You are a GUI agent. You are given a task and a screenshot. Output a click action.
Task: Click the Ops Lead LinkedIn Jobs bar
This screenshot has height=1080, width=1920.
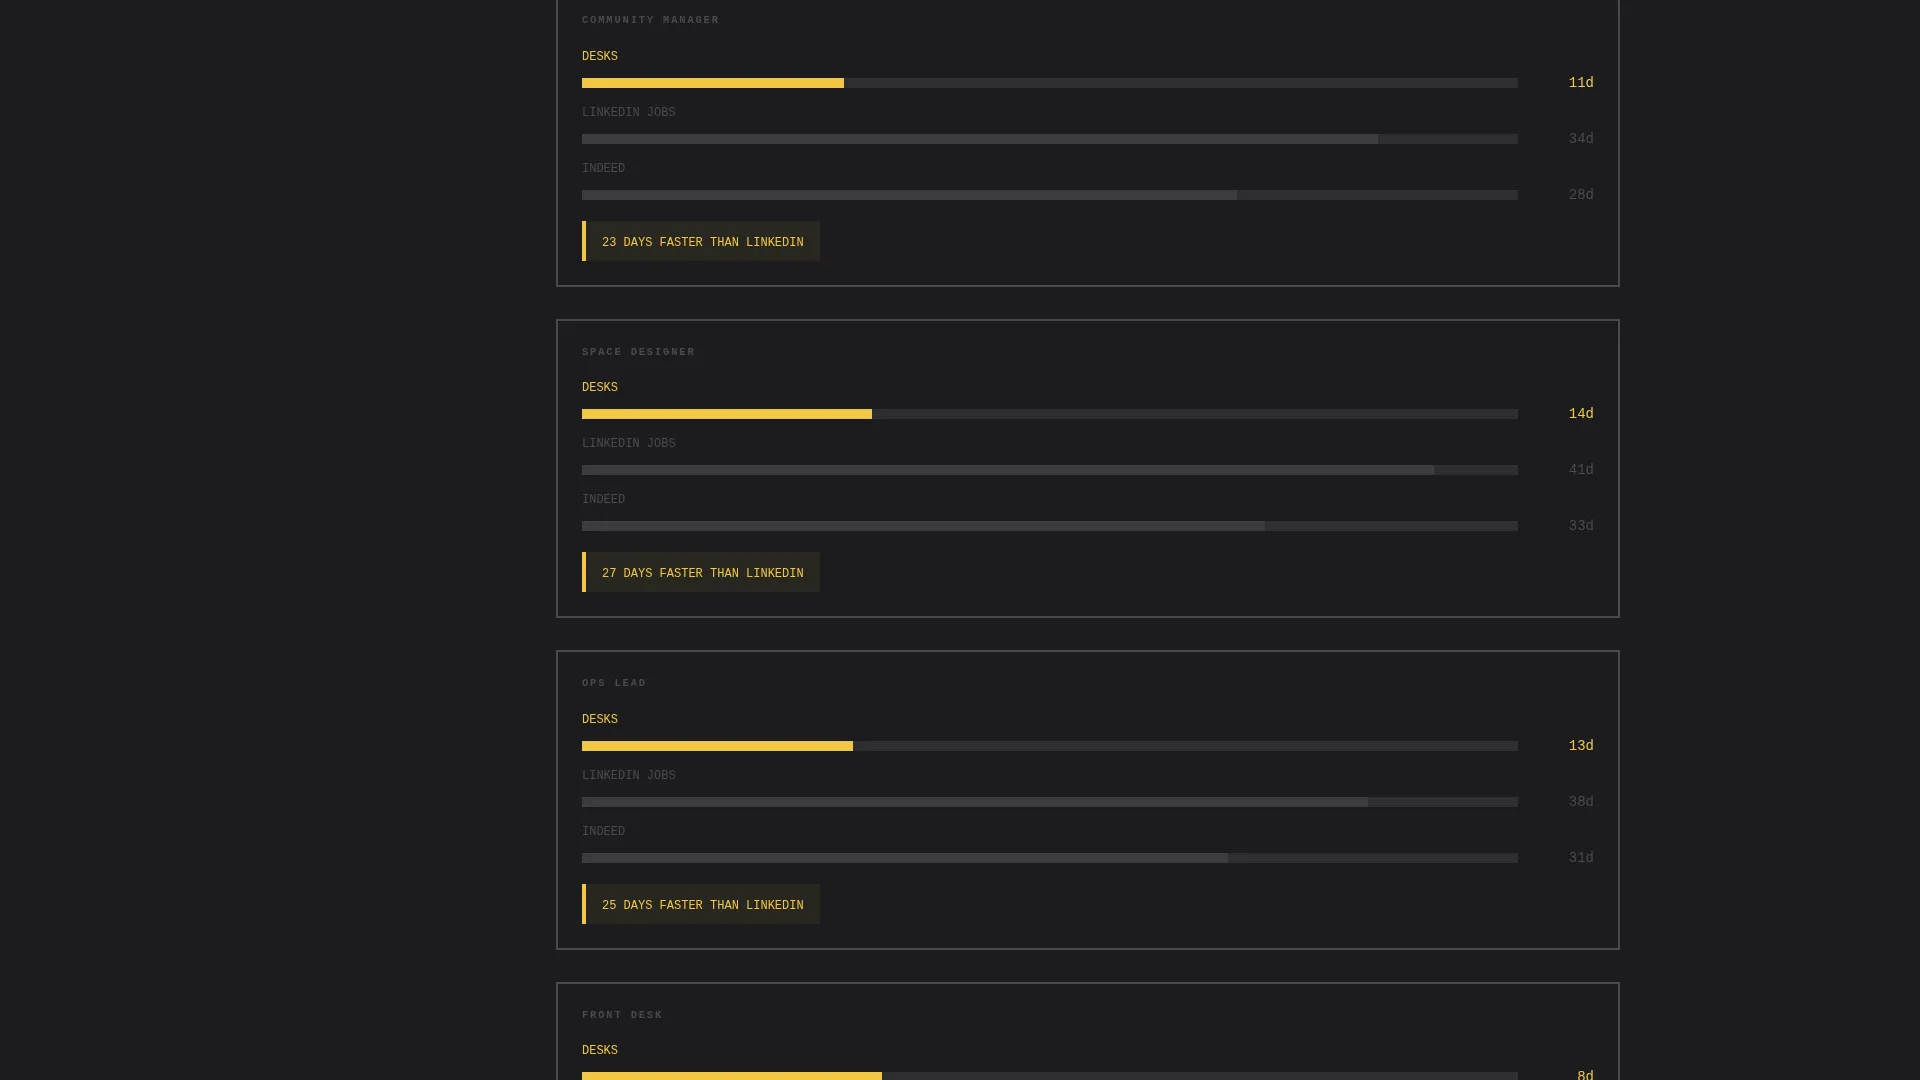point(1050,802)
